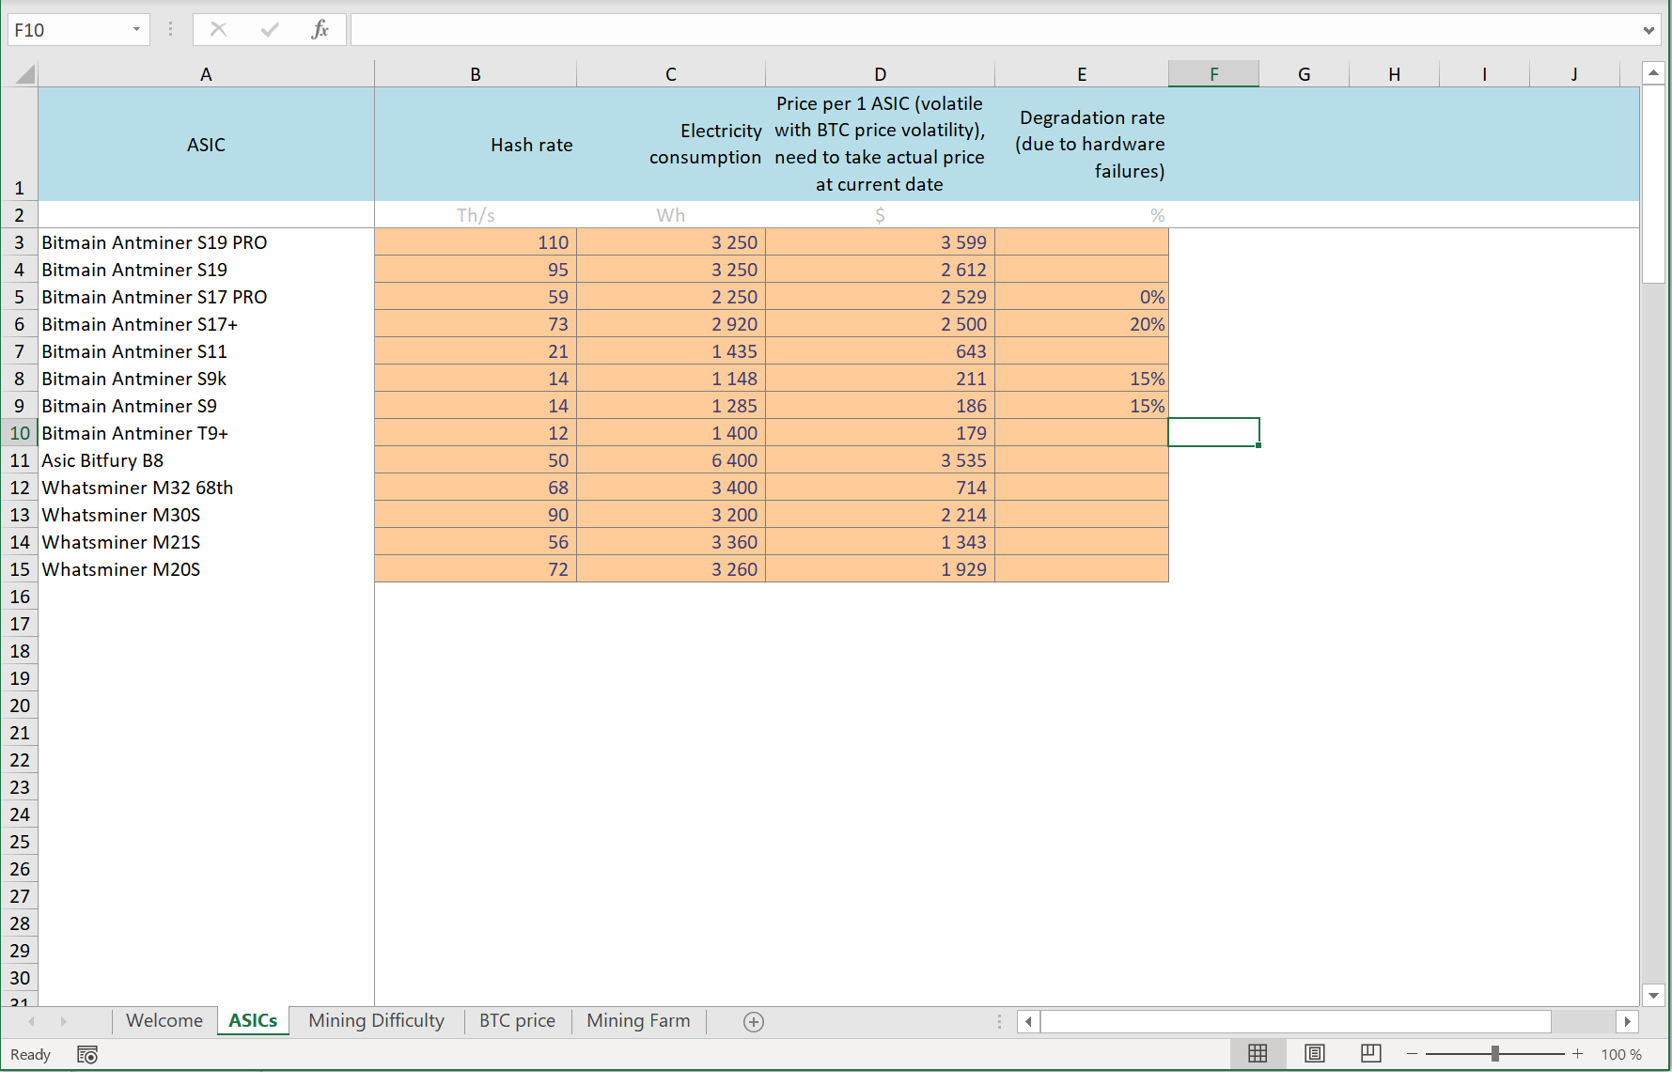Image resolution: width=1672 pixels, height=1072 pixels.
Task: Click cell Bitmain Antminer S17+
Action: tap(206, 324)
